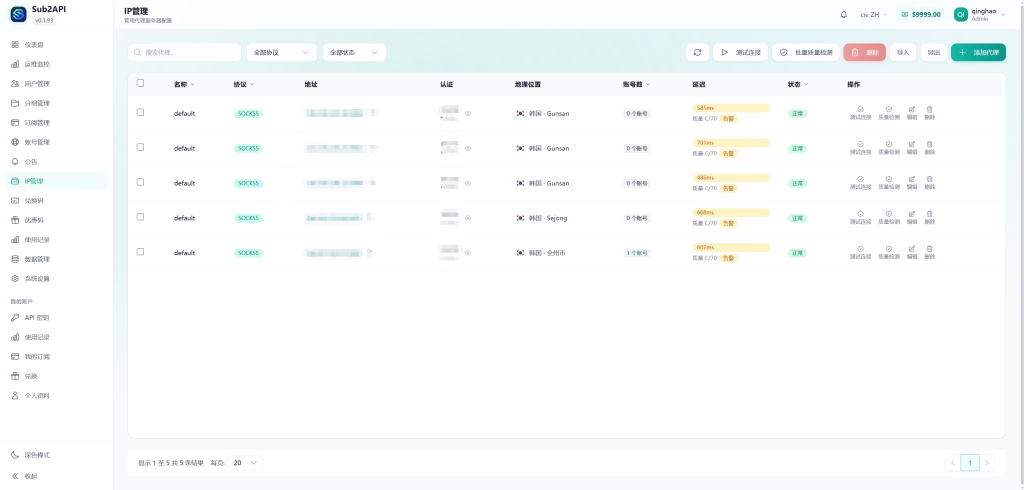
Task: Click the 搜索代理 search field
Action: tap(185, 52)
